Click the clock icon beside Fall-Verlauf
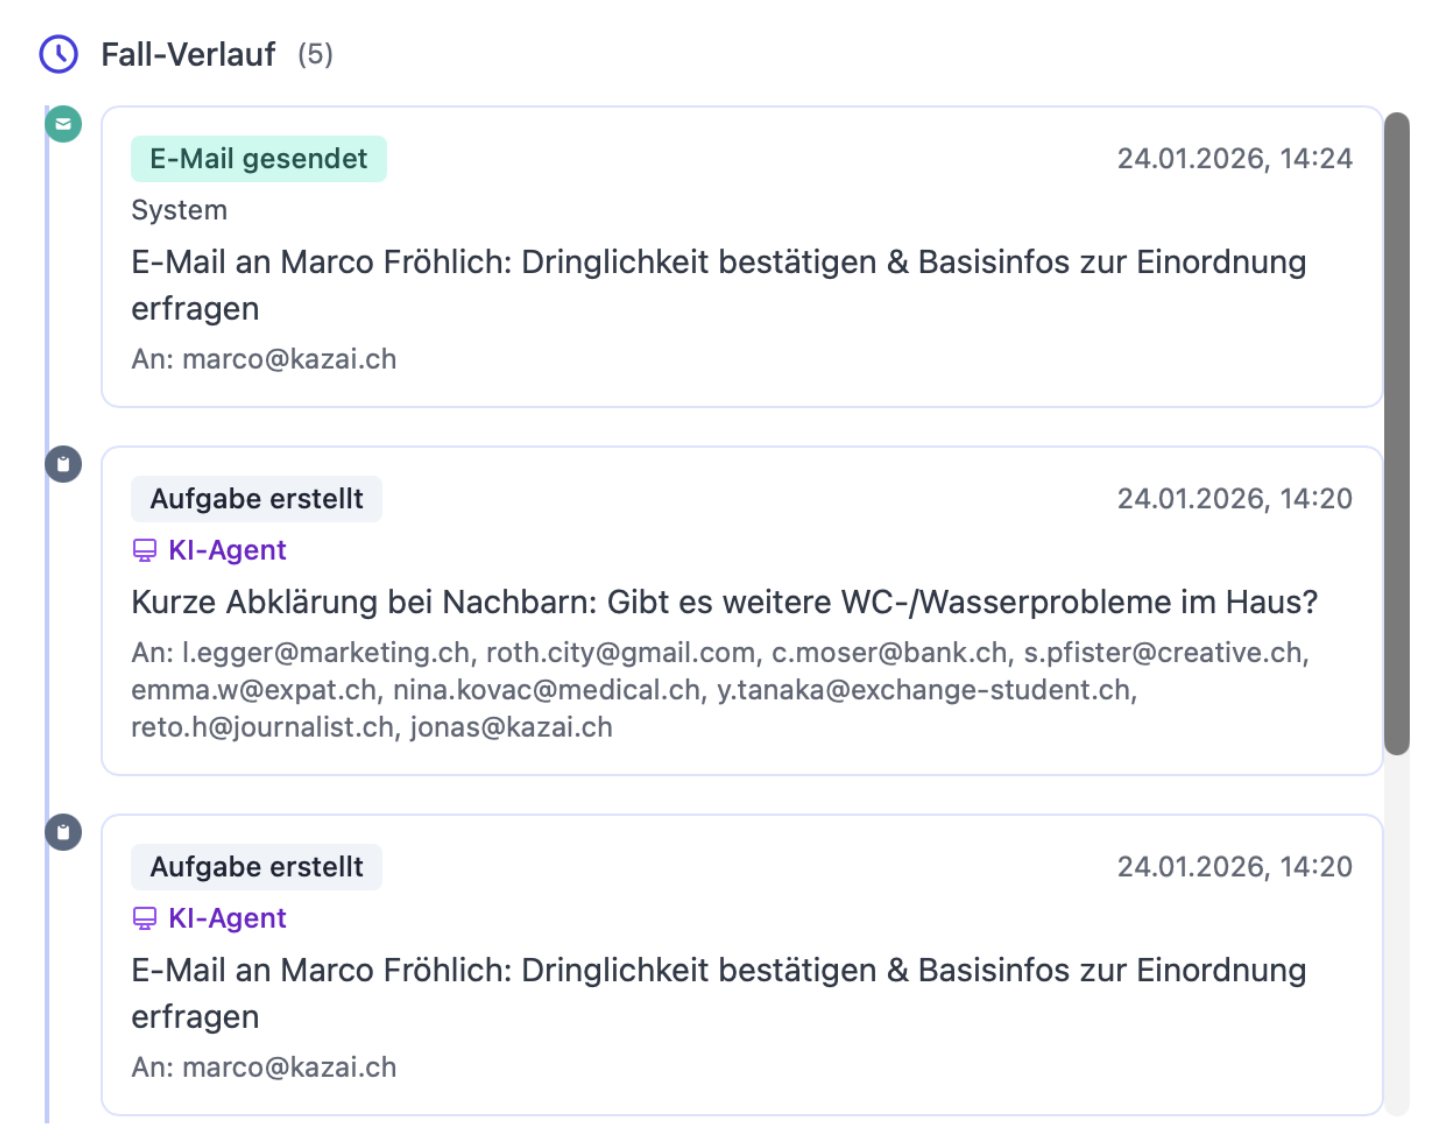 pyautogui.click(x=59, y=54)
